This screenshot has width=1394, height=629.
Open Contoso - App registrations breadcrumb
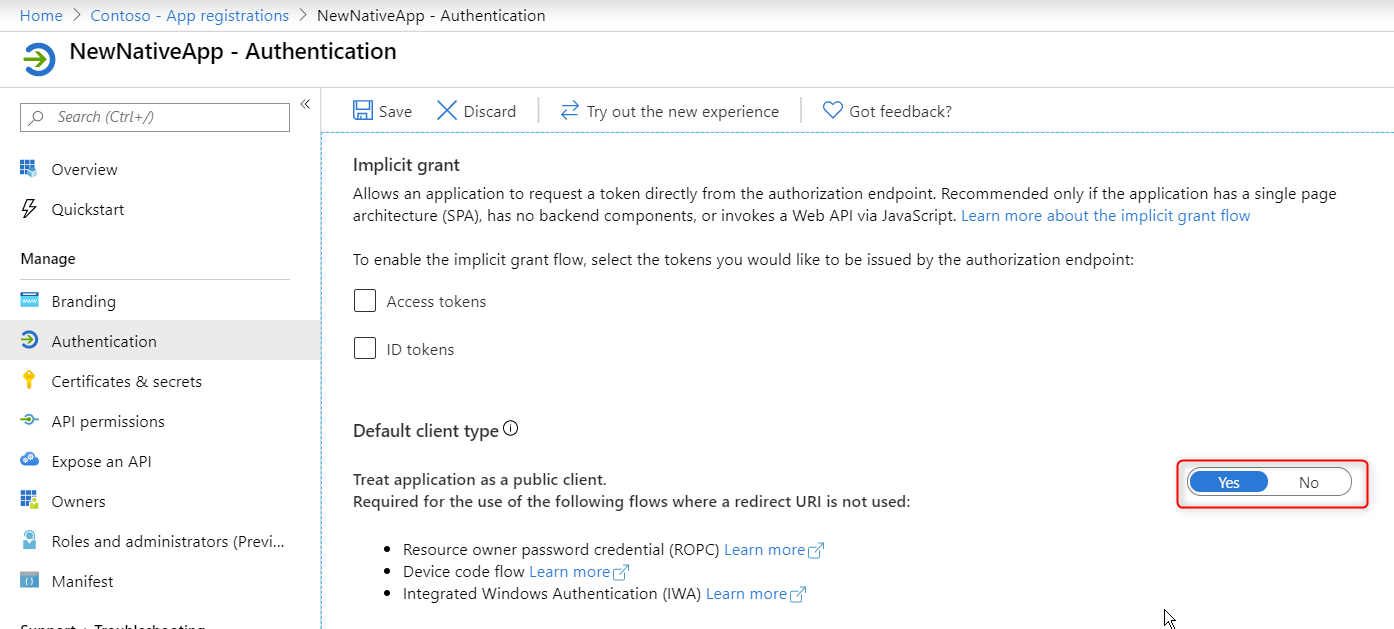coord(189,16)
